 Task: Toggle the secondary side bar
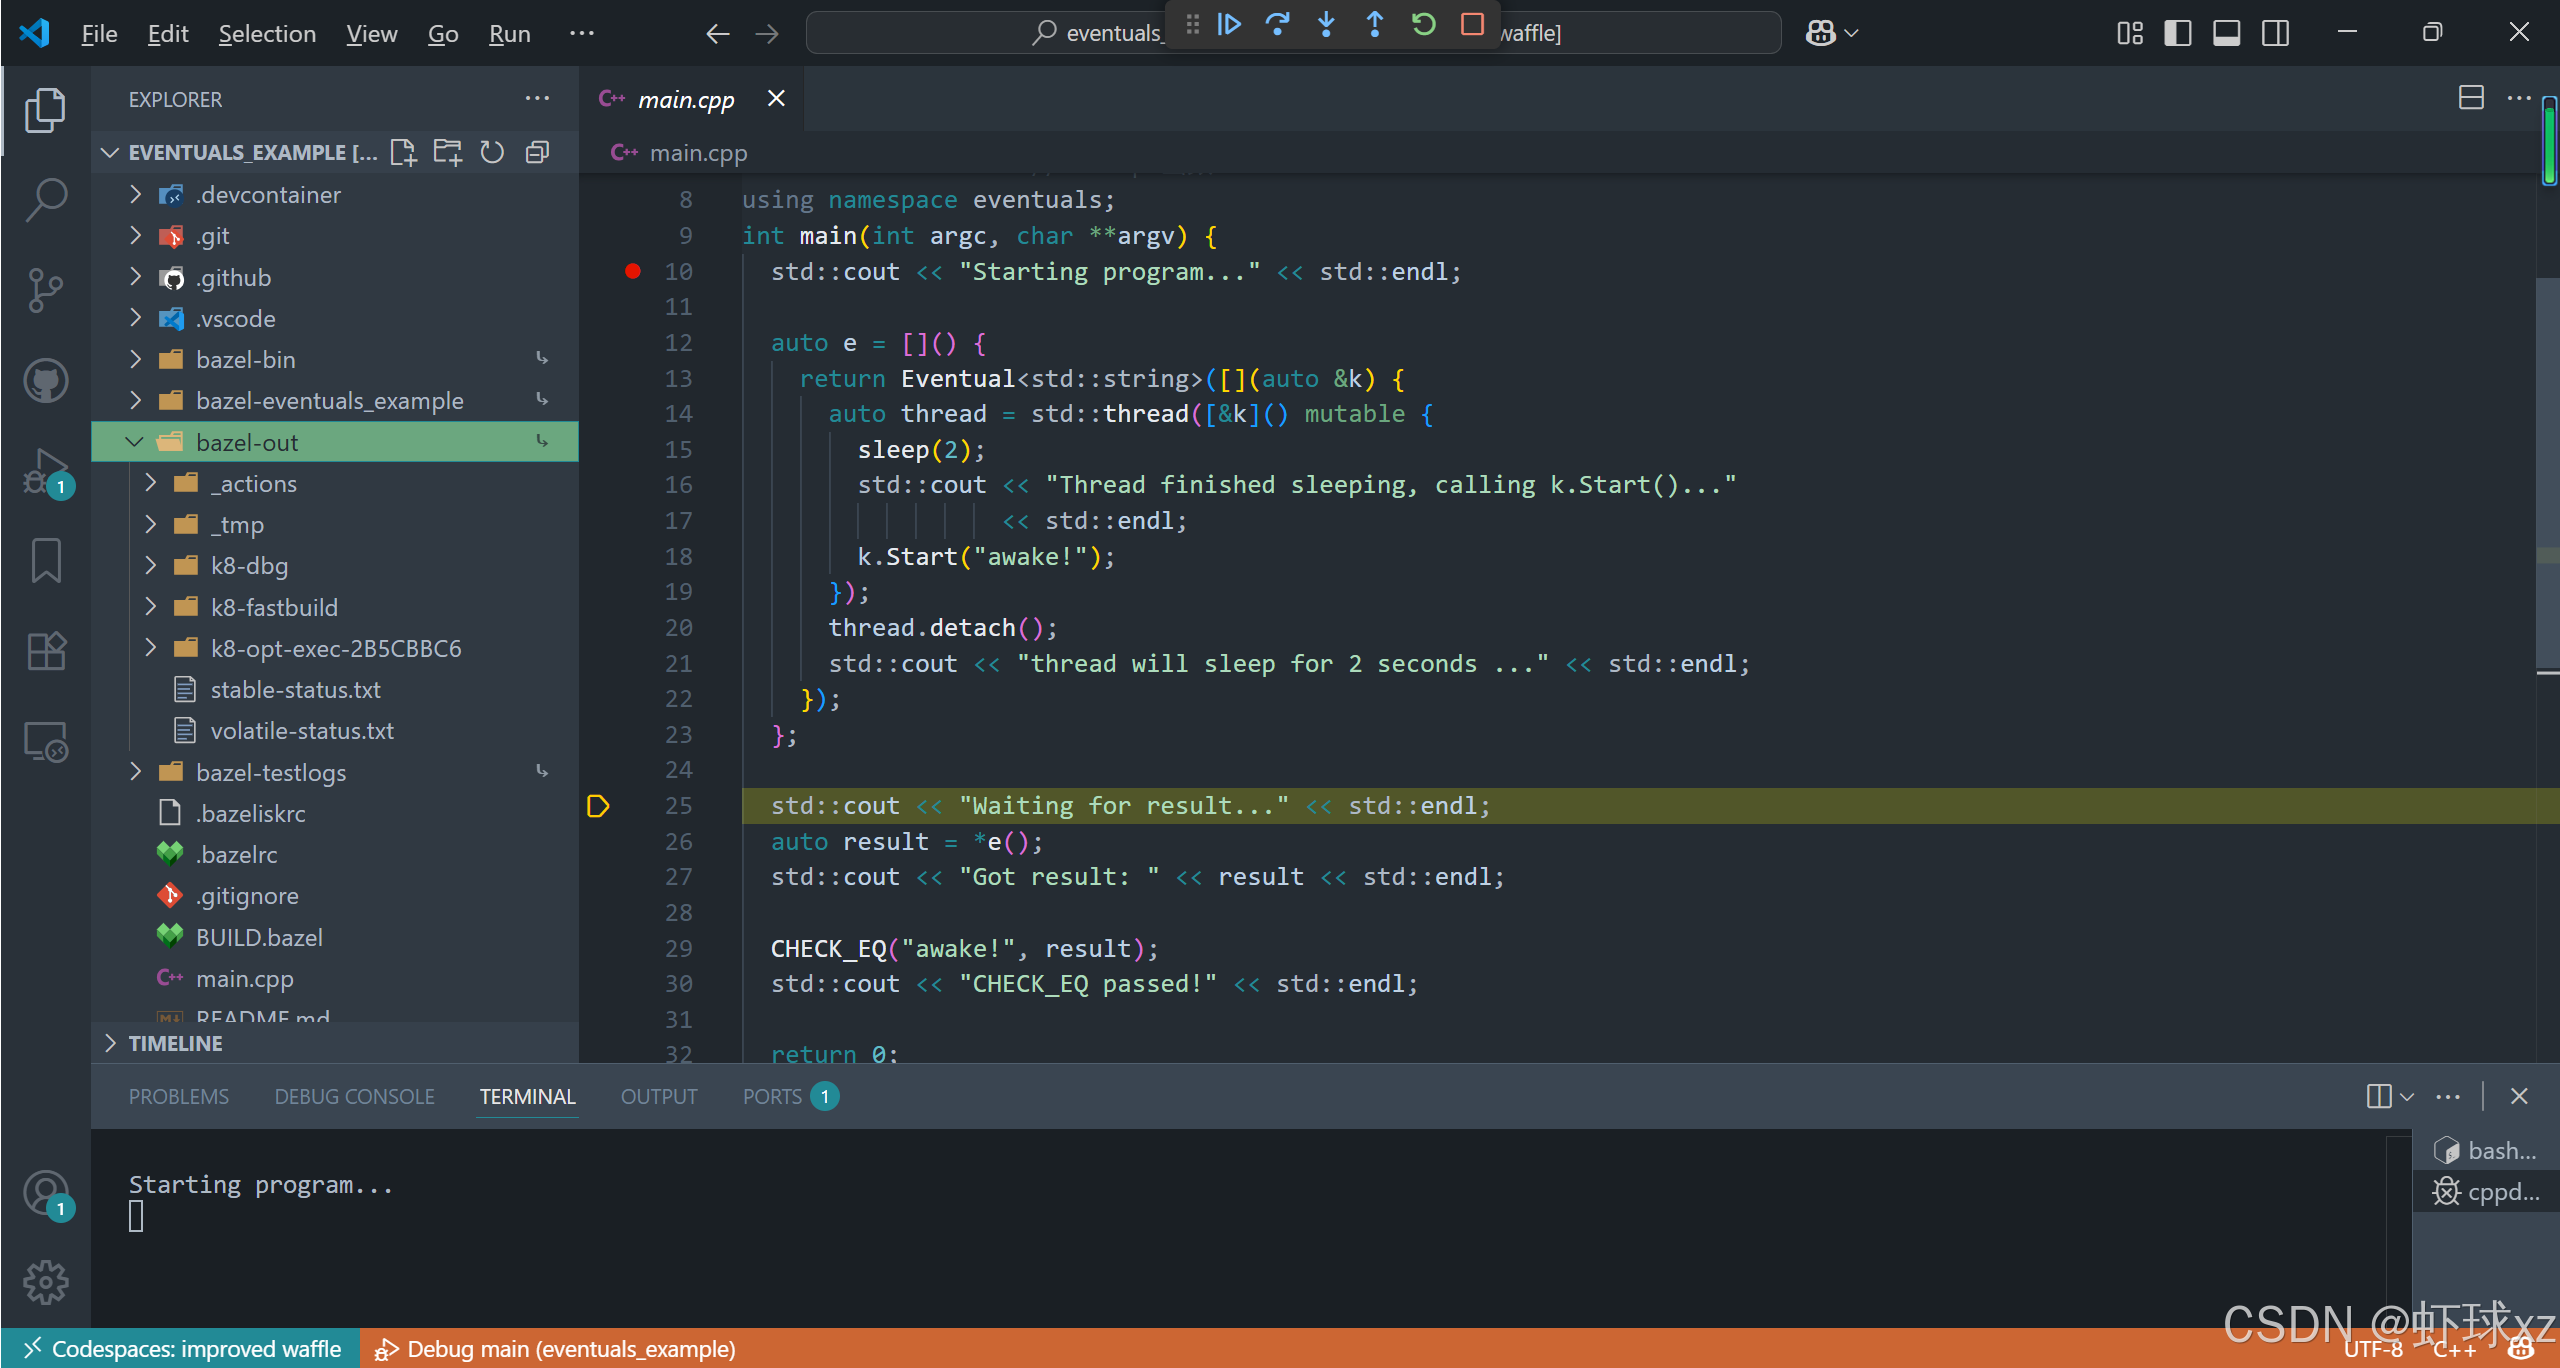(2275, 33)
